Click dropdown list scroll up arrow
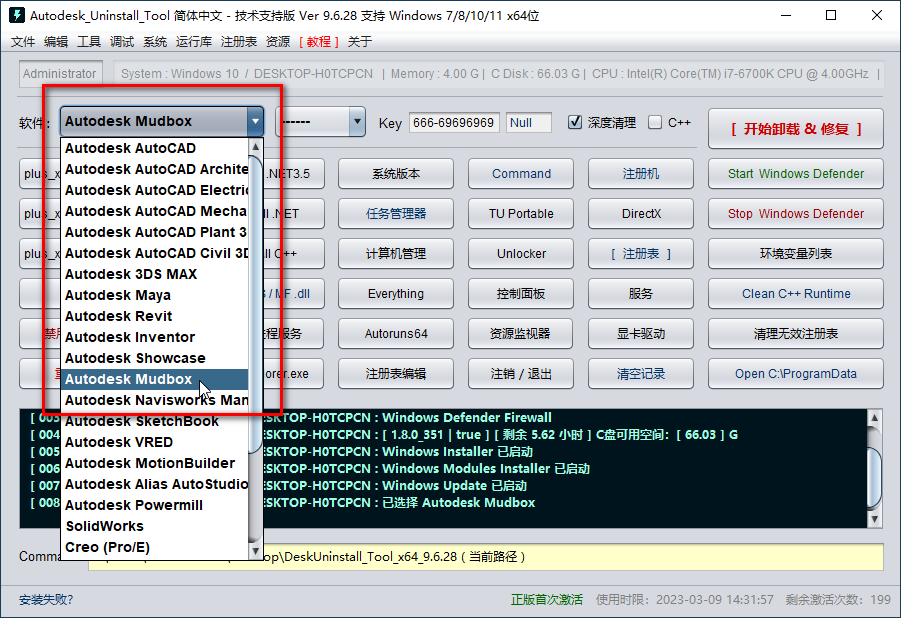901x618 pixels. pyautogui.click(x=256, y=147)
